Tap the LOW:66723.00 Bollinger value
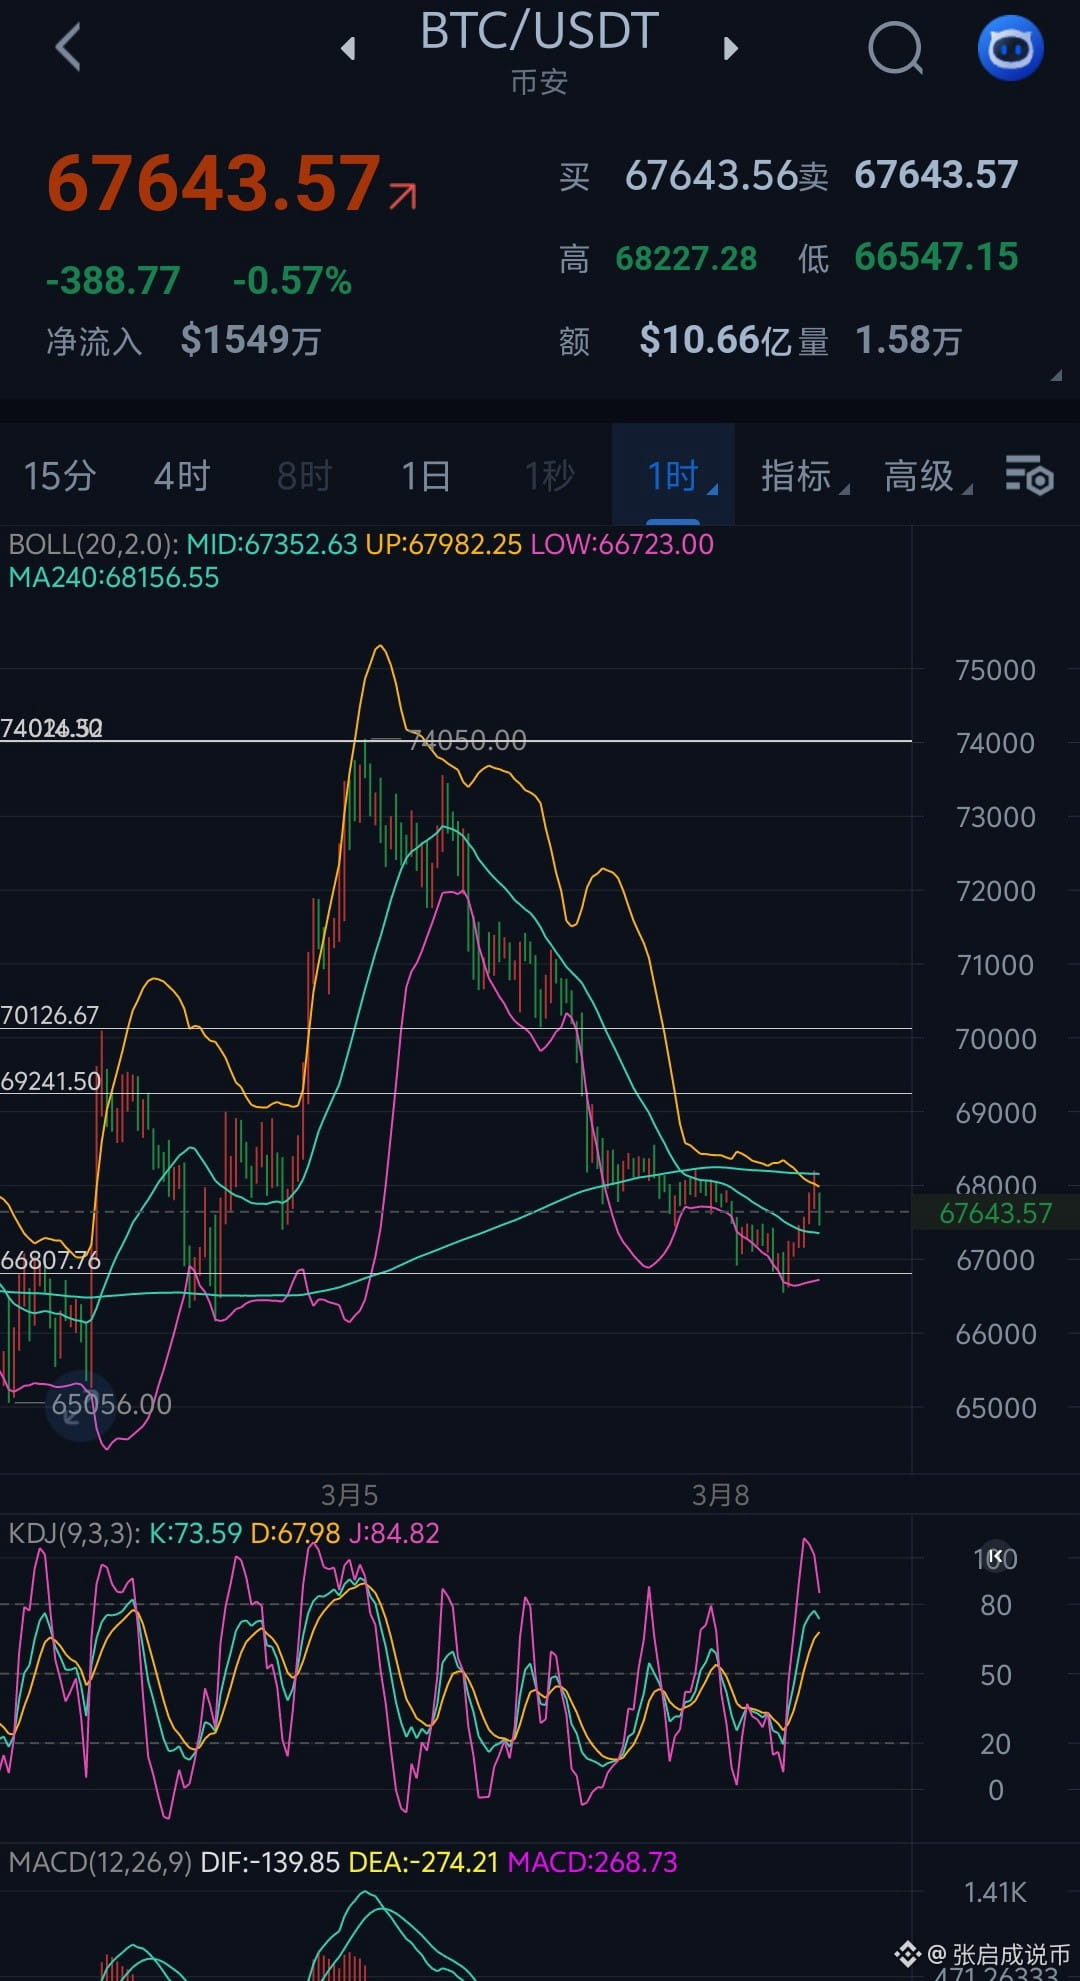1080x1981 pixels. click(622, 545)
